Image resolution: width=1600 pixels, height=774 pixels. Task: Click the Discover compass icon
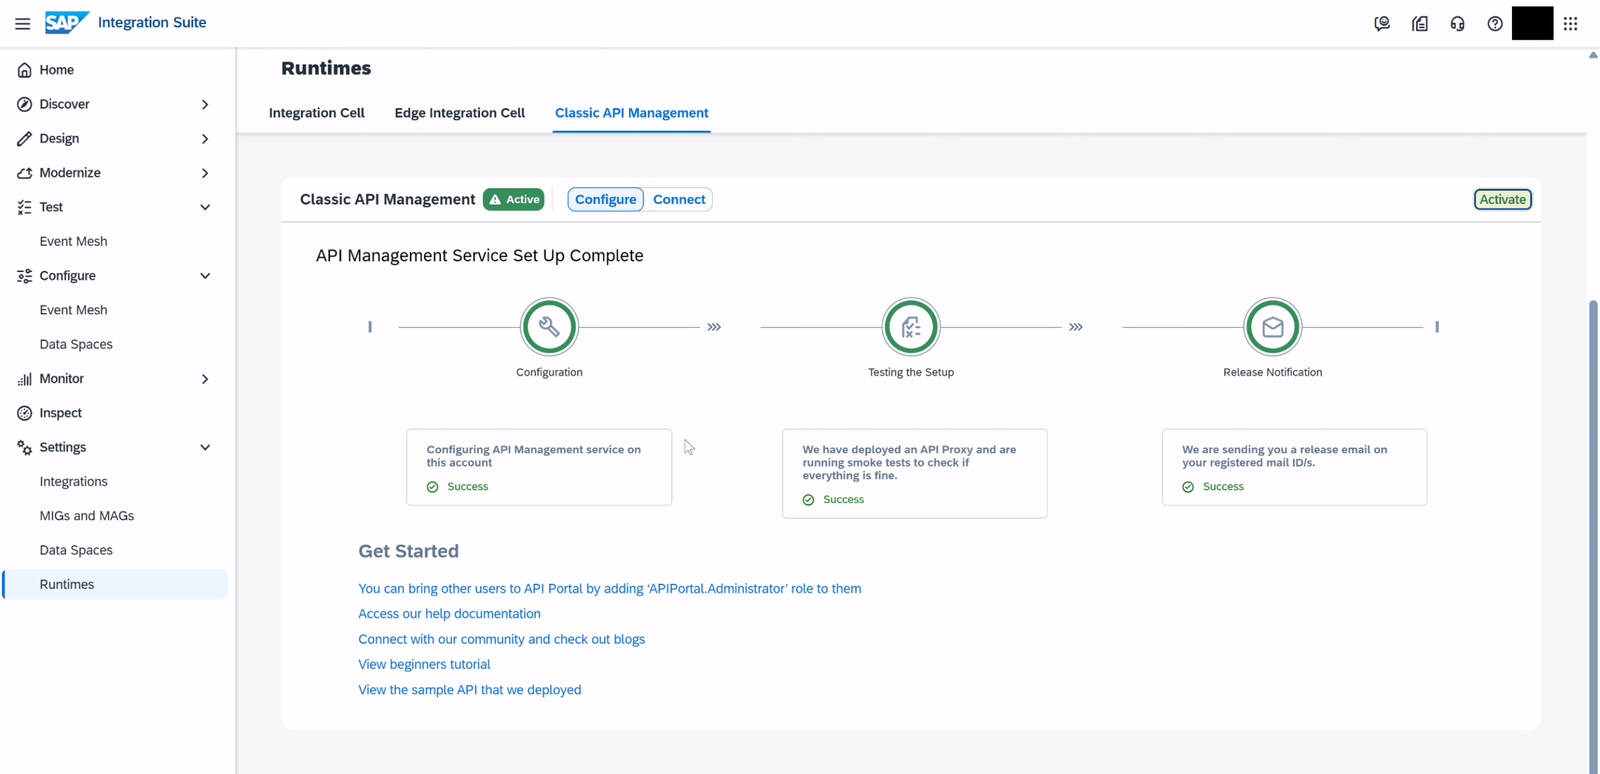[x=25, y=104]
